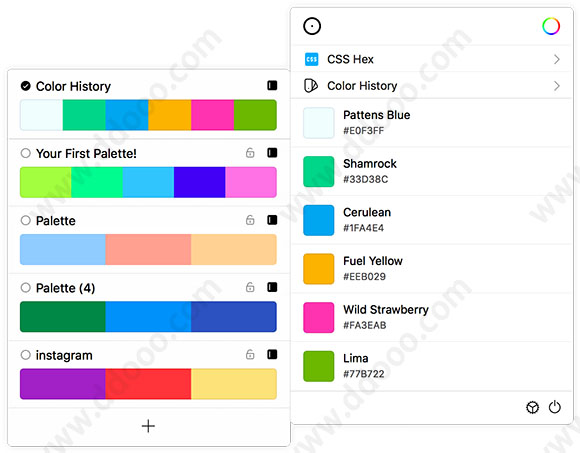Image resolution: width=580 pixels, height=453 pixels.
Task: Select the Your First Palette! radio button
Action: pos(26,153)
